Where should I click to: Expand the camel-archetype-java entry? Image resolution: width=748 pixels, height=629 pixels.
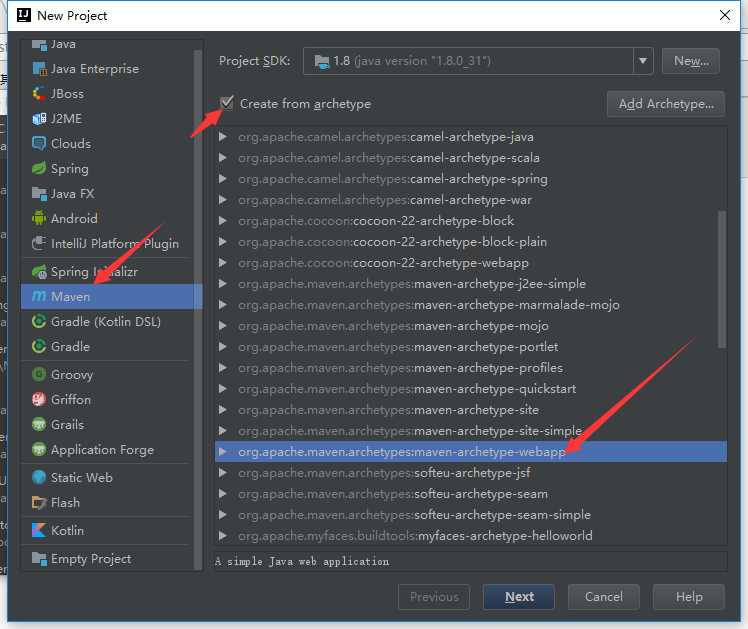222,137
